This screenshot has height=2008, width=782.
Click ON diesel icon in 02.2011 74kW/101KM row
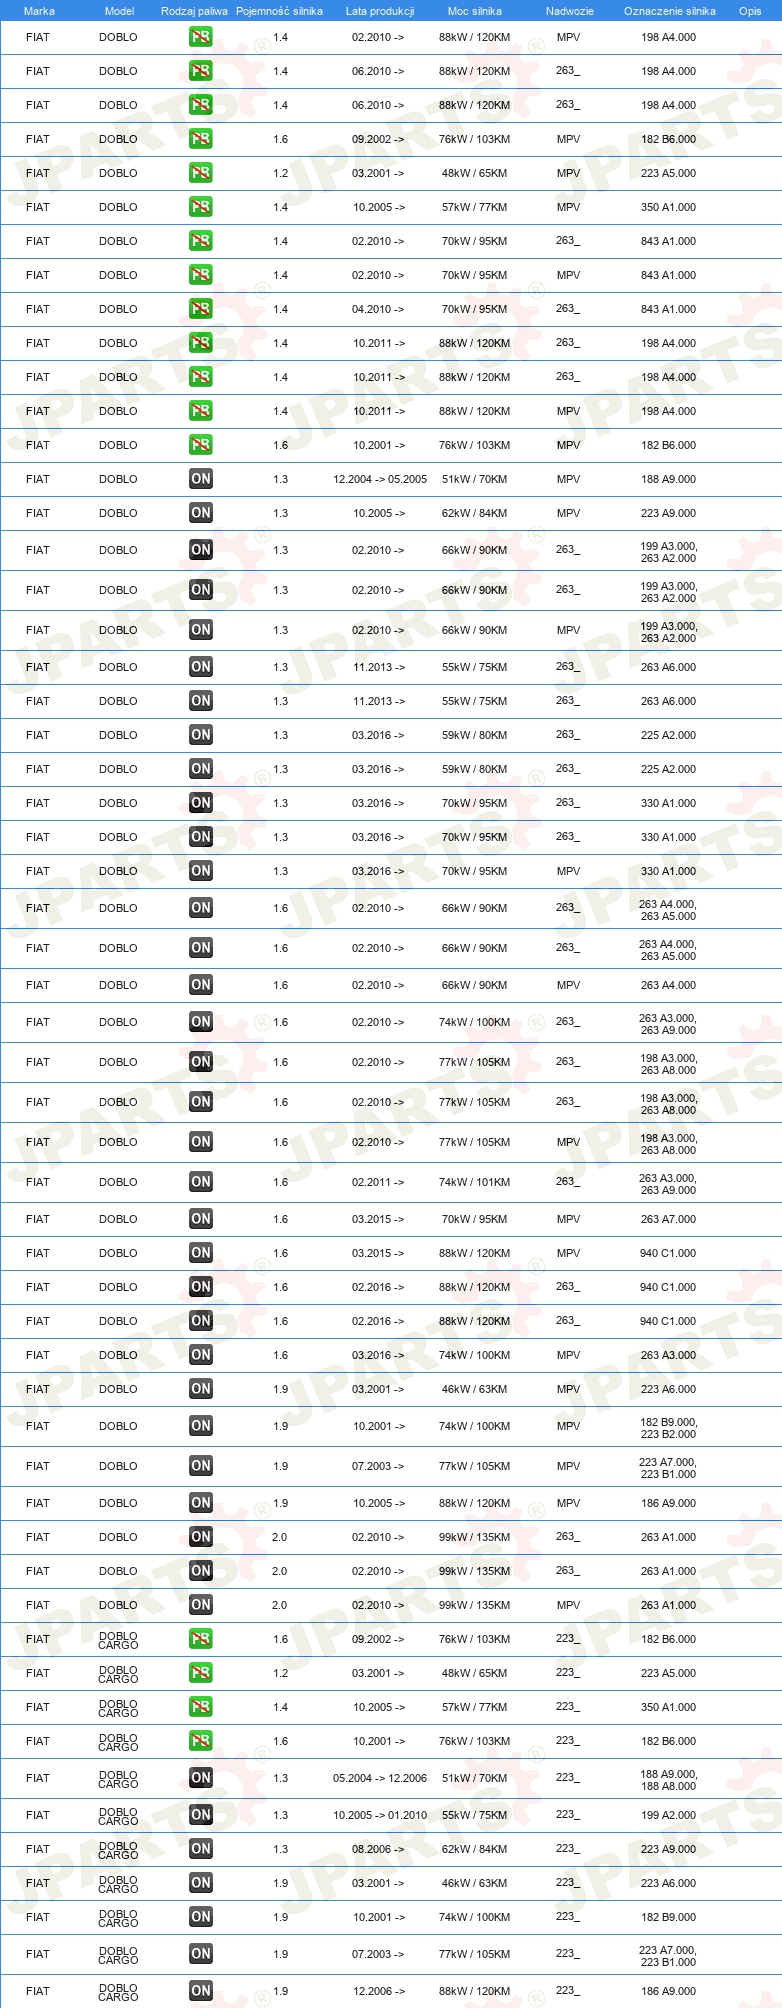pos(201,1182)
